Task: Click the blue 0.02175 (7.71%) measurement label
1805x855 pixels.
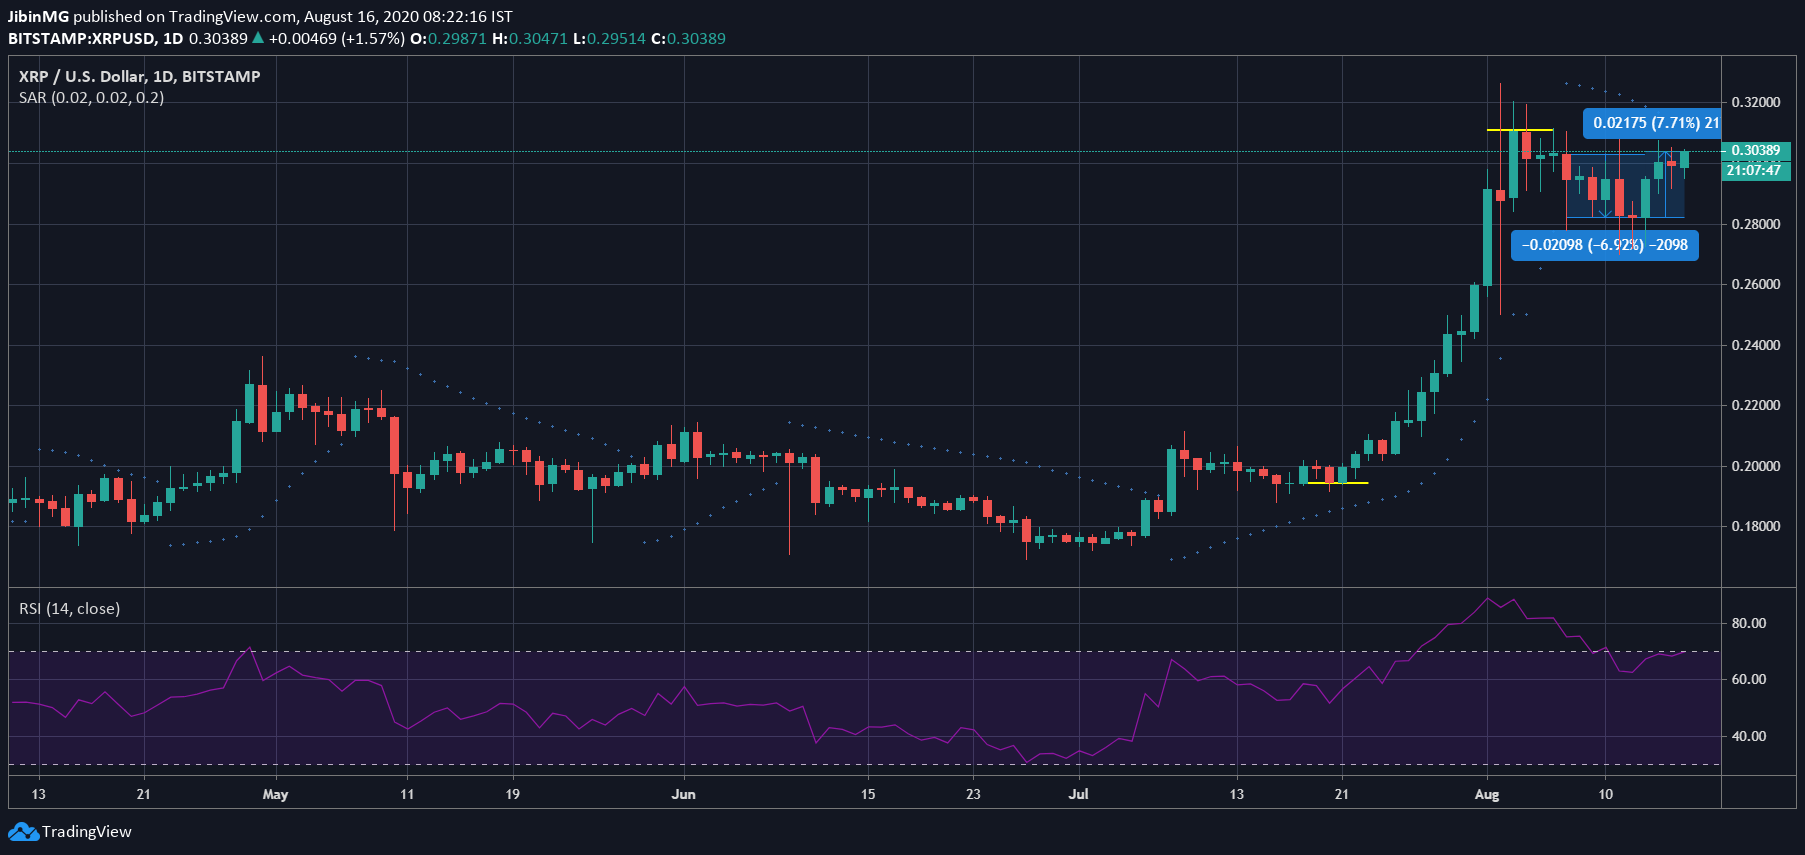Action: point(1652,123)
